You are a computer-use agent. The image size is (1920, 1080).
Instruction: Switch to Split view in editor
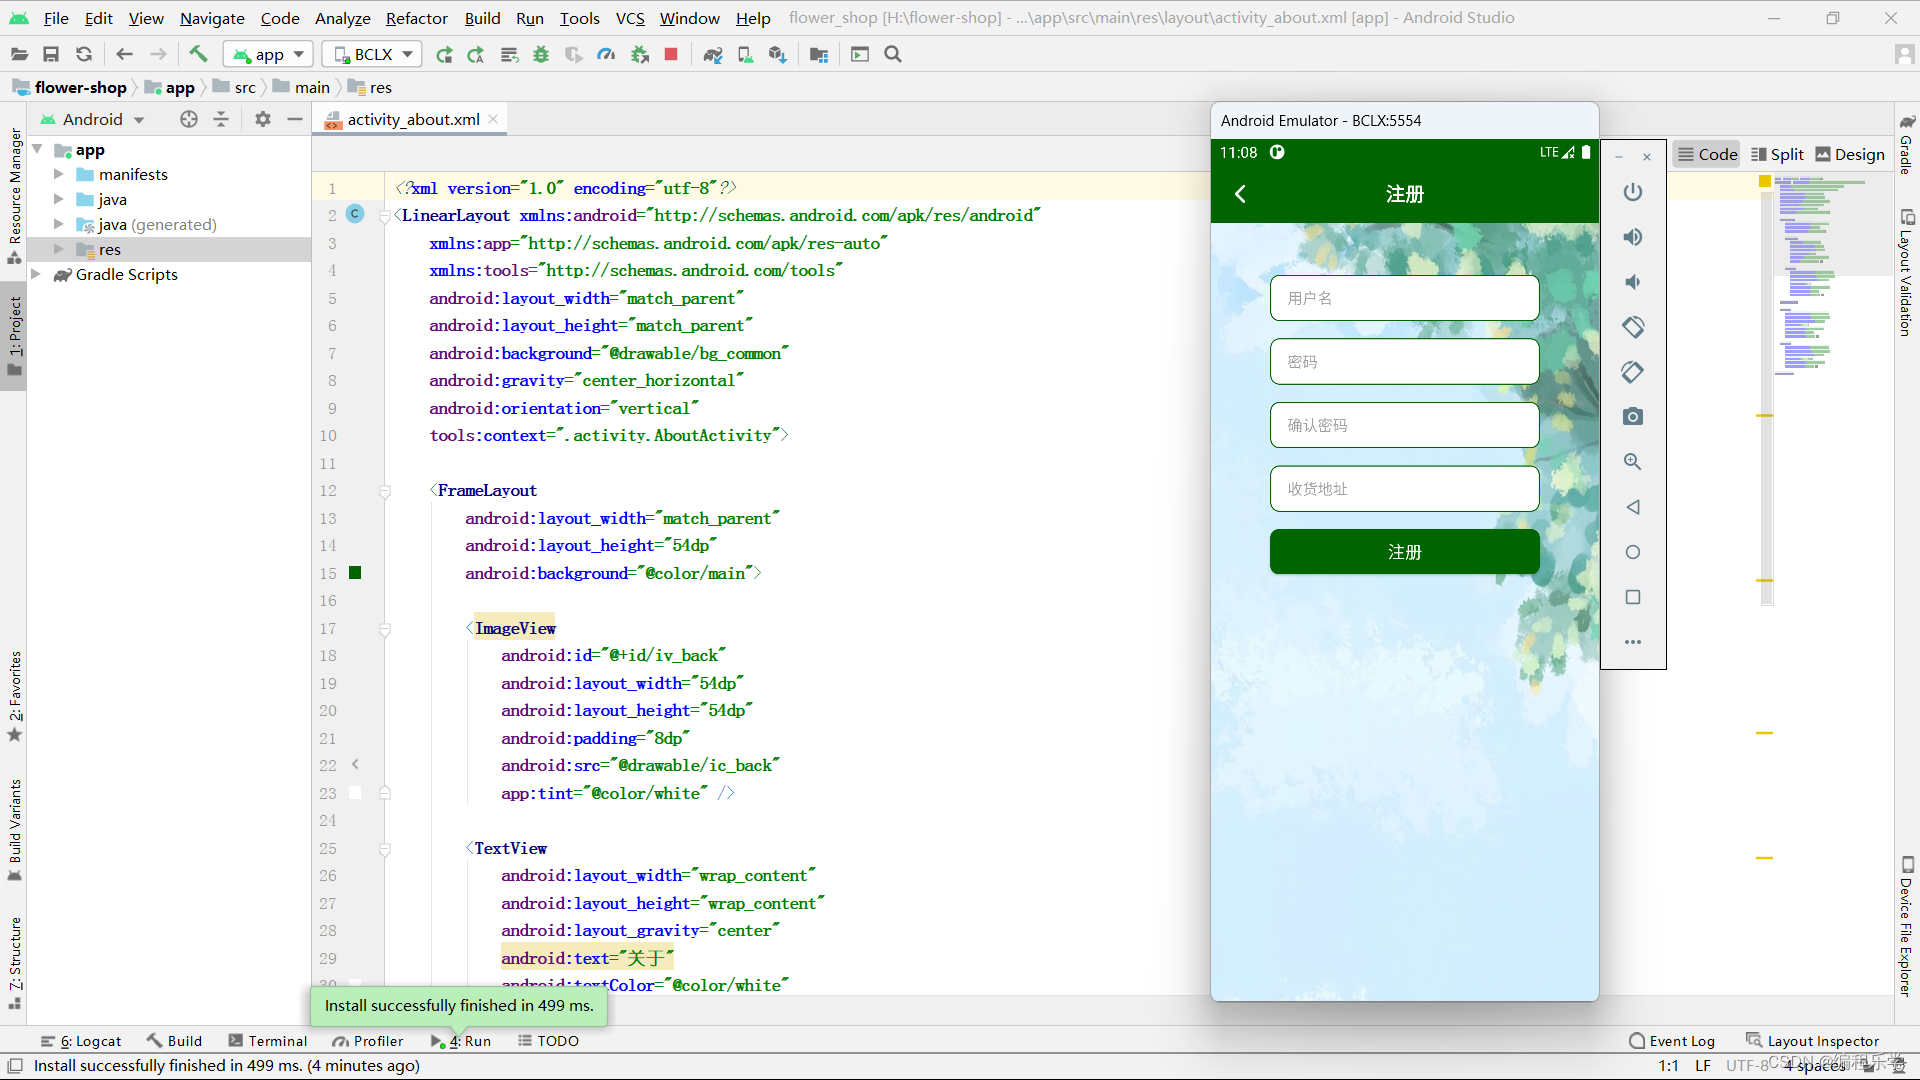[1783, 154]
